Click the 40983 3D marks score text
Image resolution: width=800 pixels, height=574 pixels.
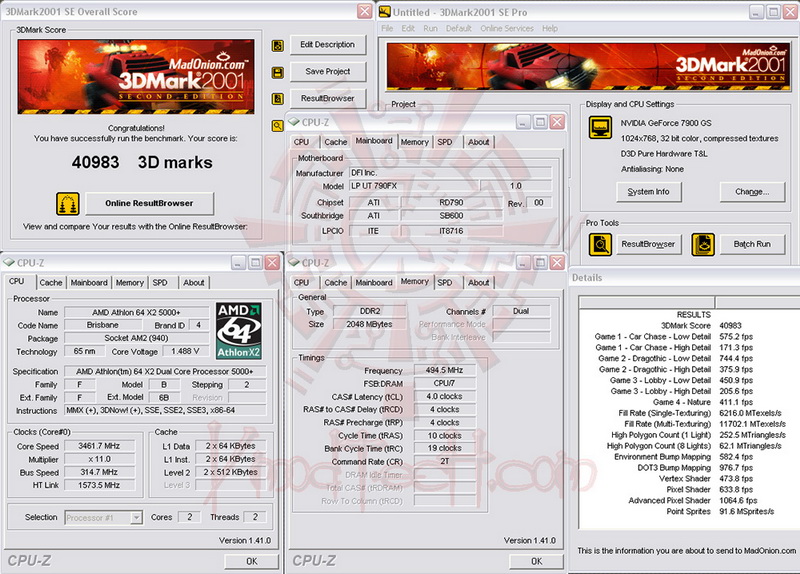click(x=142, y=162)
